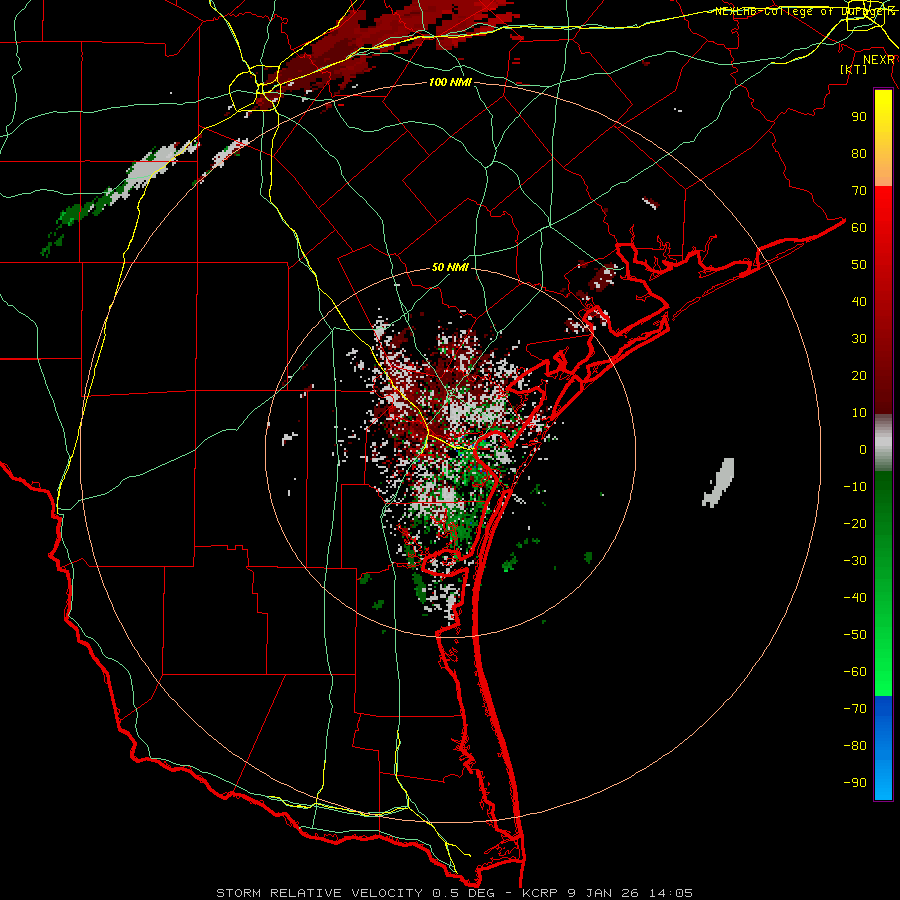Viewport: 900px width, 900px height.
Task: Click the [KT] units label above scale
Action: (x=854, y=69)
